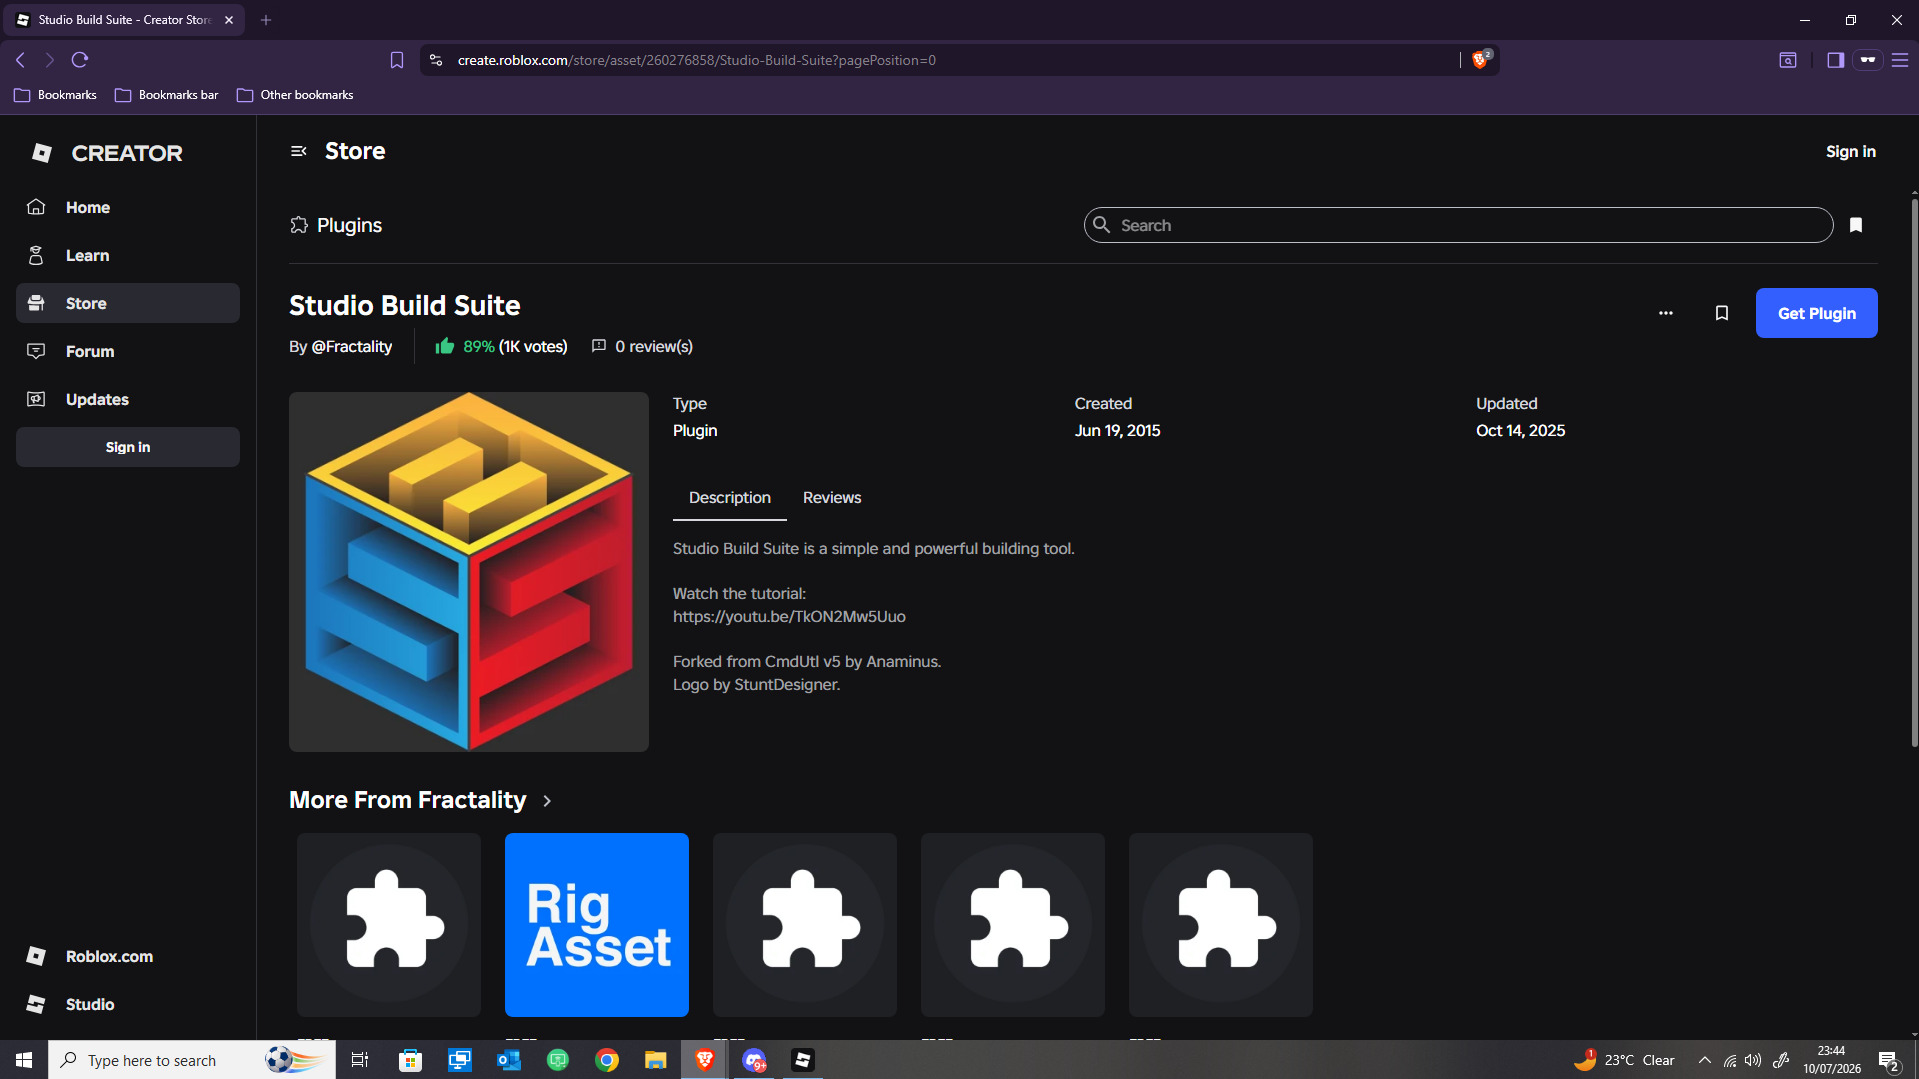Go back in browser history

(20, 60)
